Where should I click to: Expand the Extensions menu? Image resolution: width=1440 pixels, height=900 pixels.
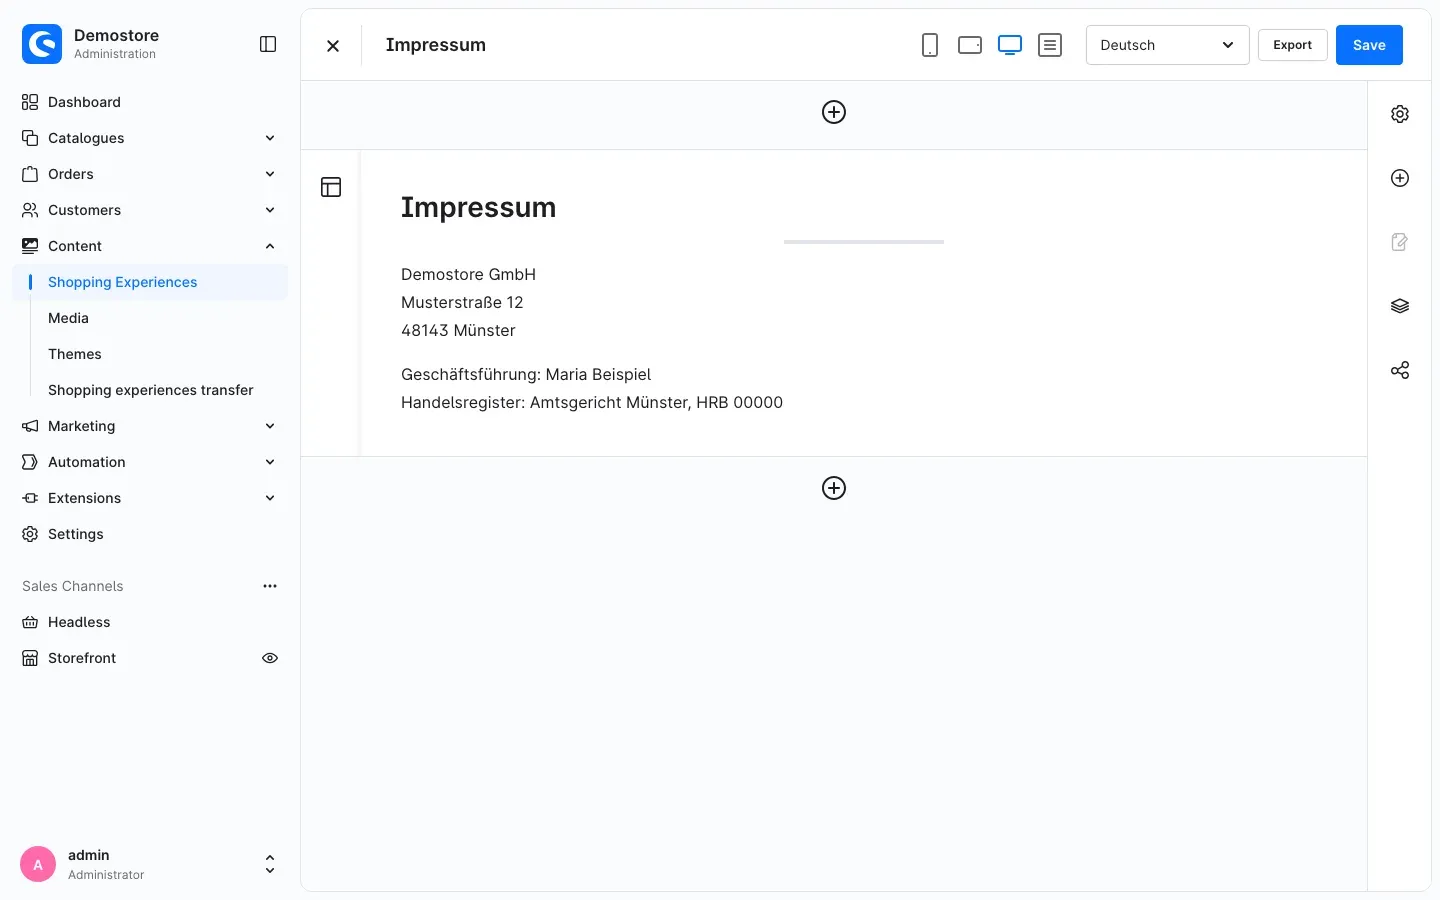[x=150, y=498]
